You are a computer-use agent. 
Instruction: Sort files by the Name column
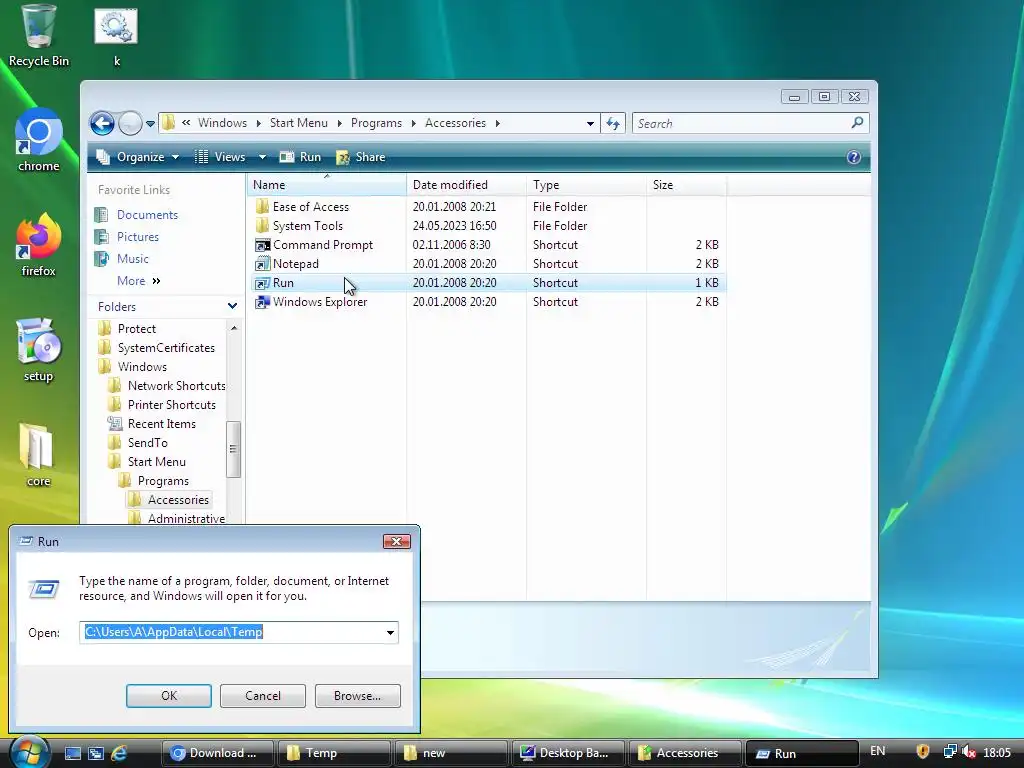(327, 185)
